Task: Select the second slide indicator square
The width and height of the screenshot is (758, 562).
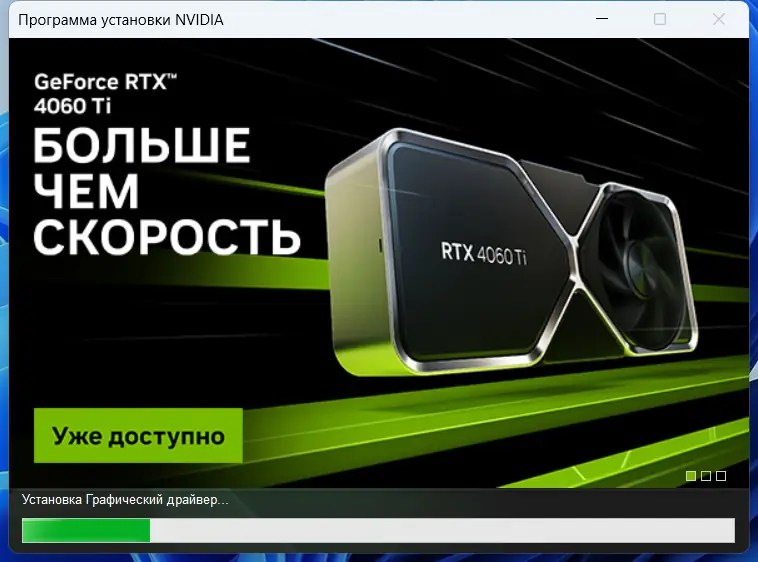Action: (x=706, y=476)
